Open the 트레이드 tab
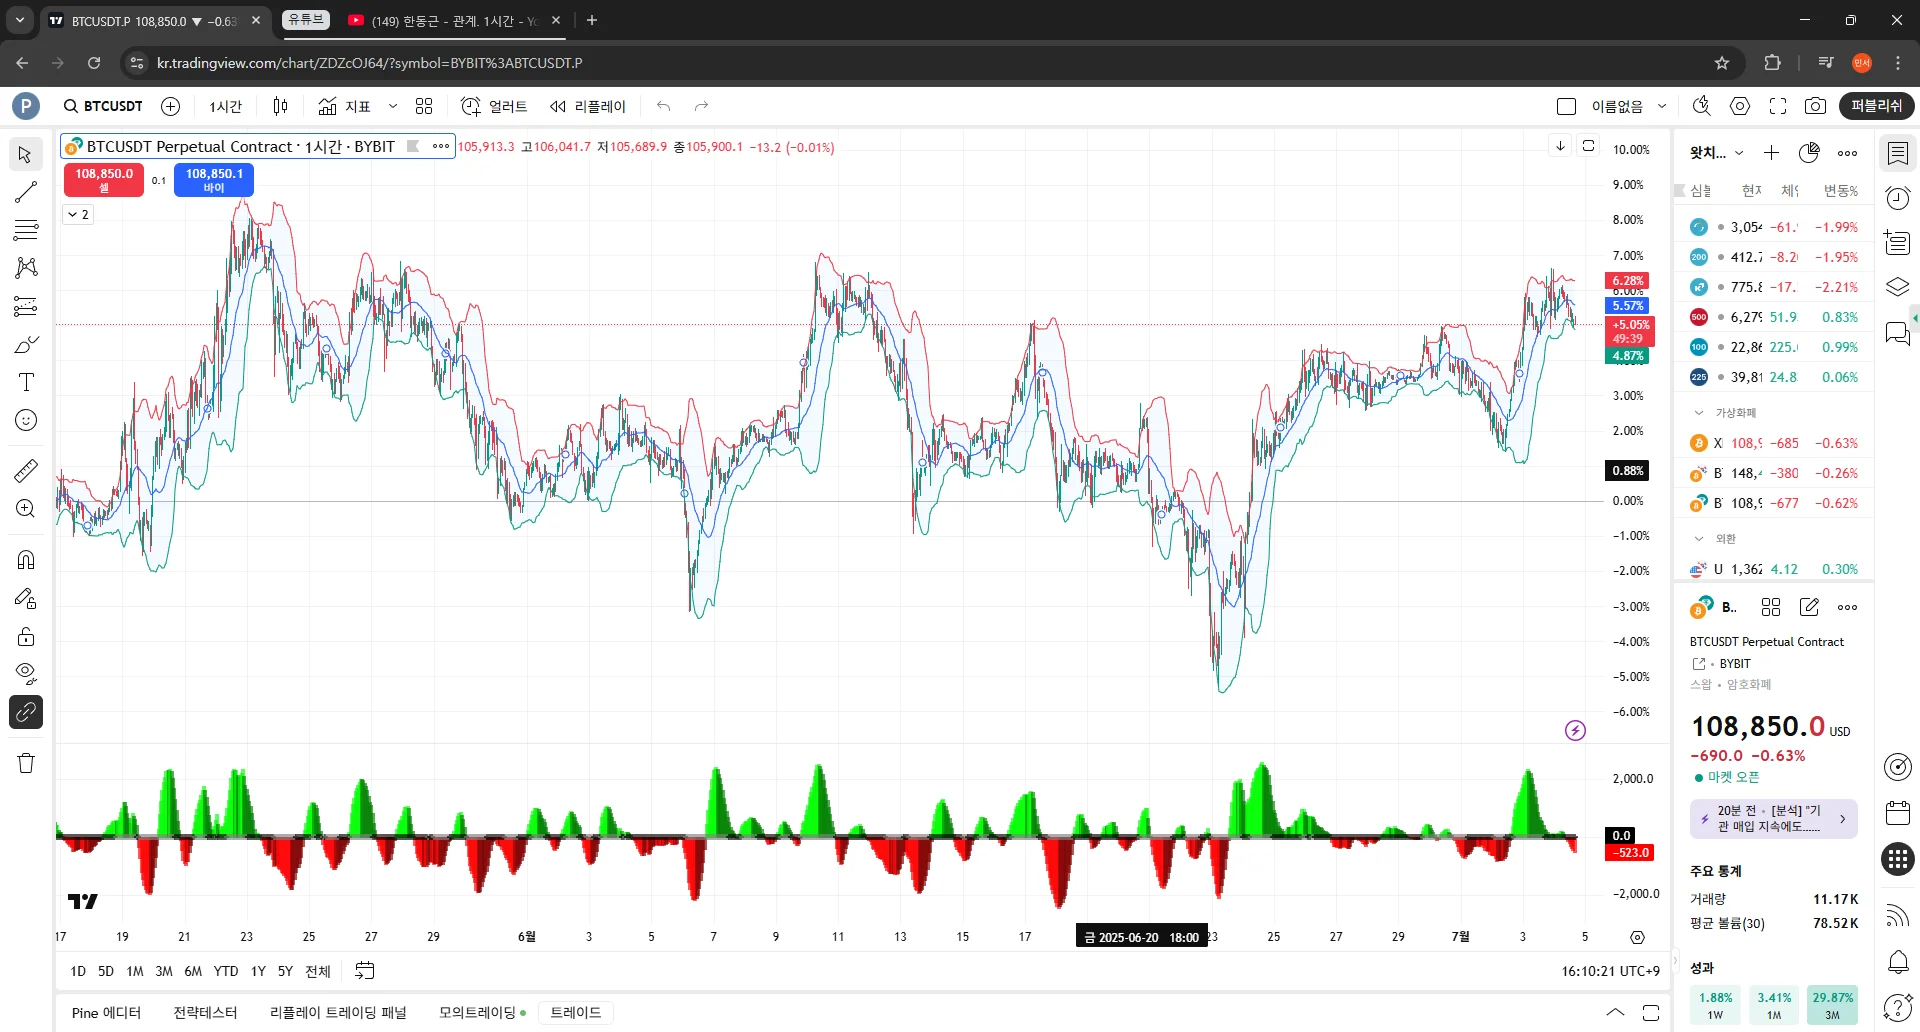The height and width of the screenshot is (1032, 1920). [576, 1013]
